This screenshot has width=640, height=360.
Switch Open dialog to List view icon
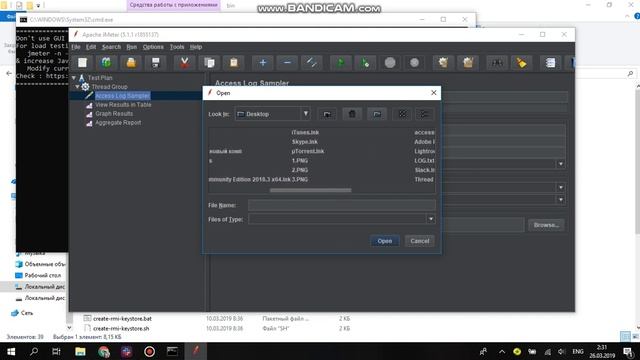[402, 114]
